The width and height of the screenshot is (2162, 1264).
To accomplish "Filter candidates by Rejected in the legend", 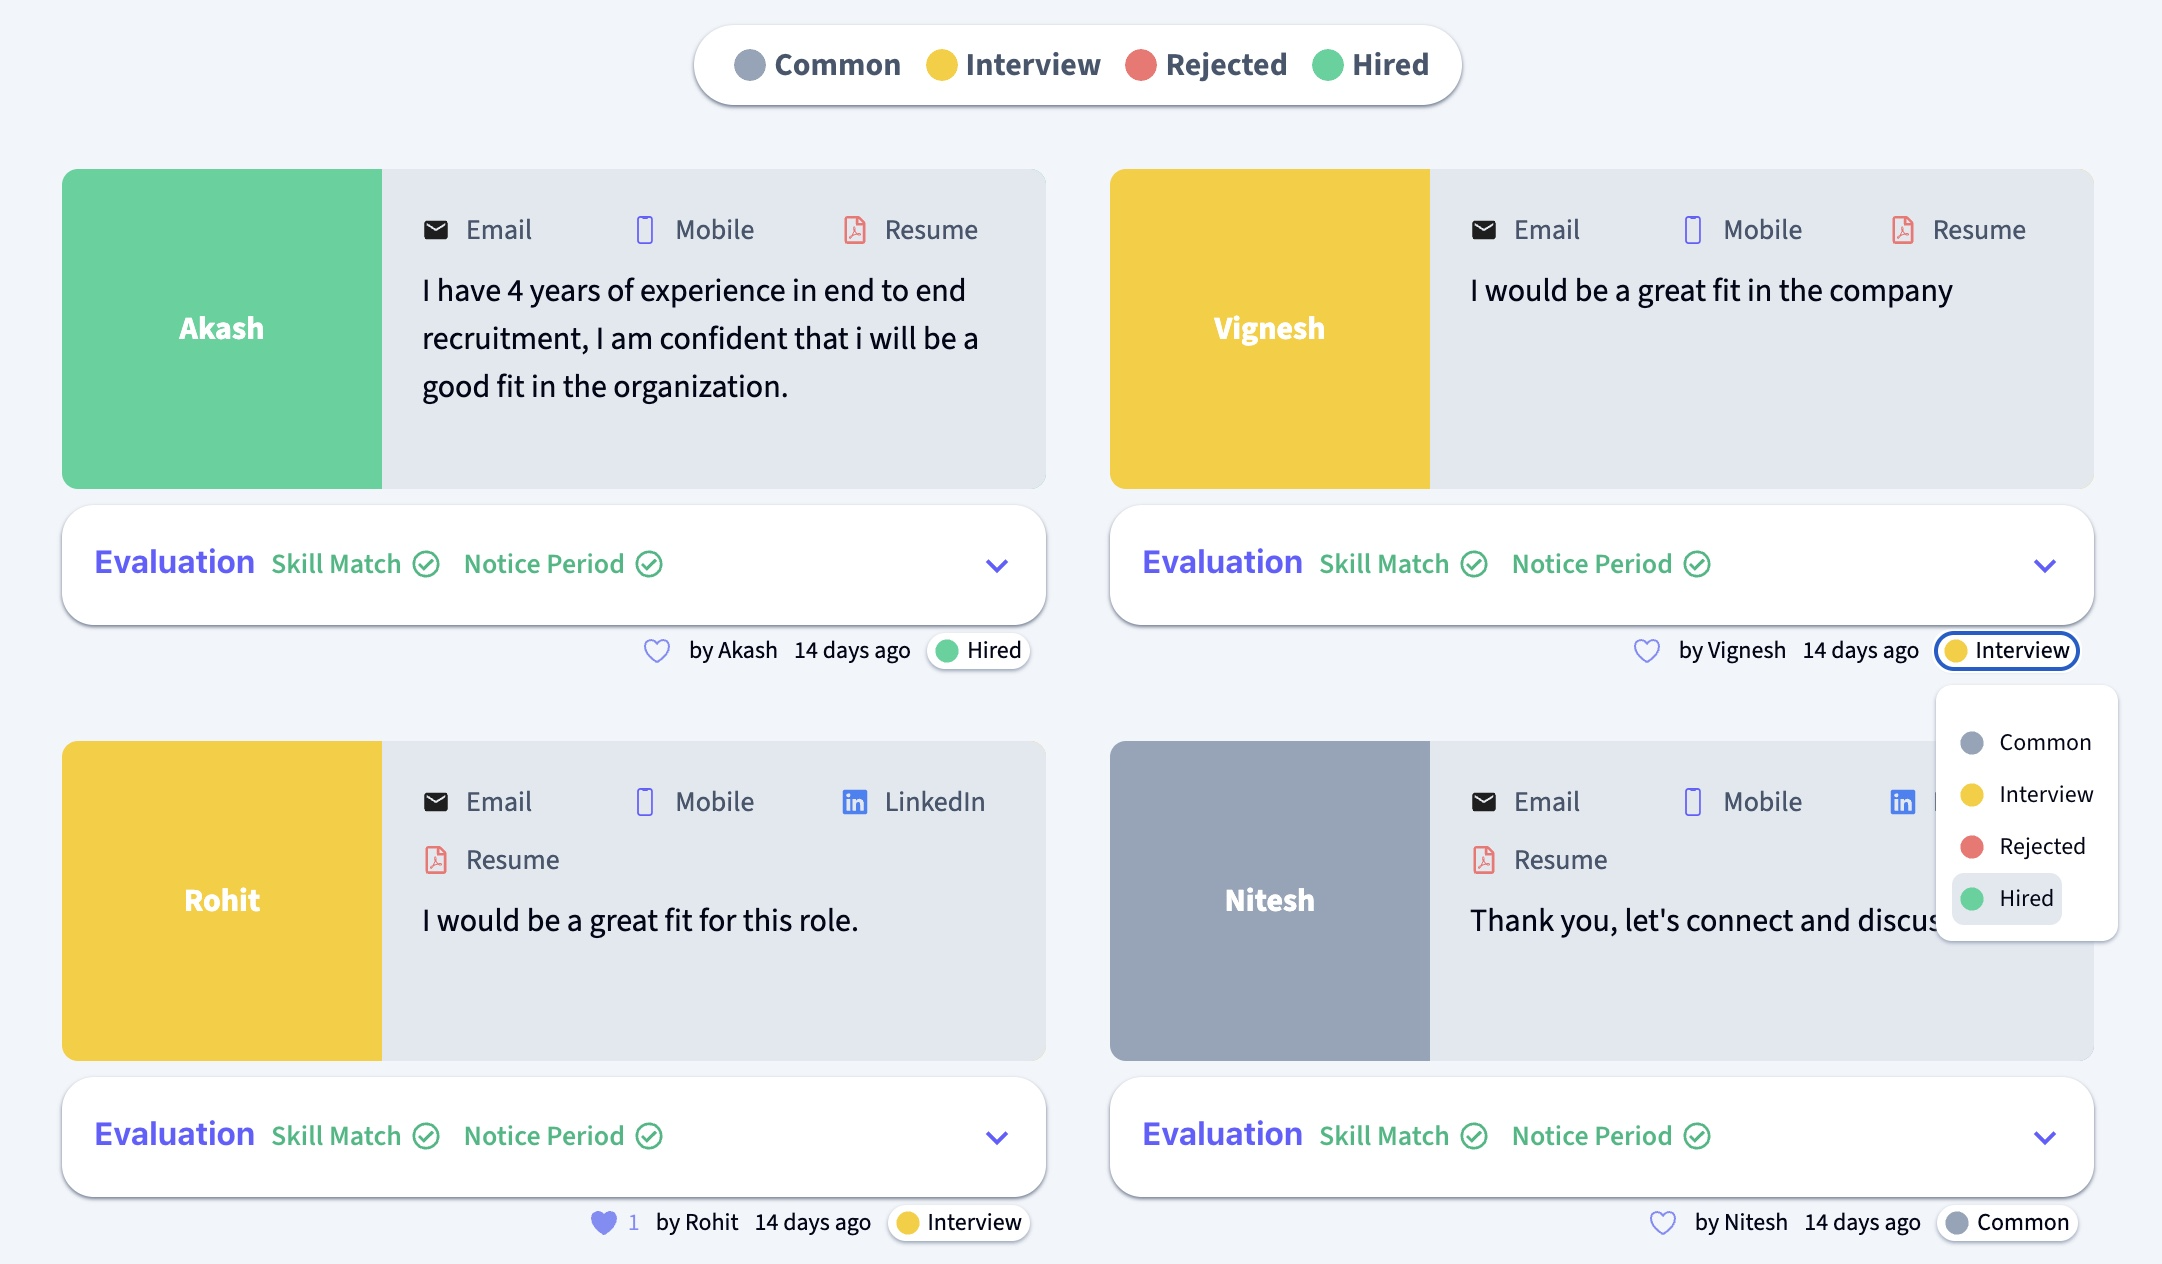I will pos(1206,65).
